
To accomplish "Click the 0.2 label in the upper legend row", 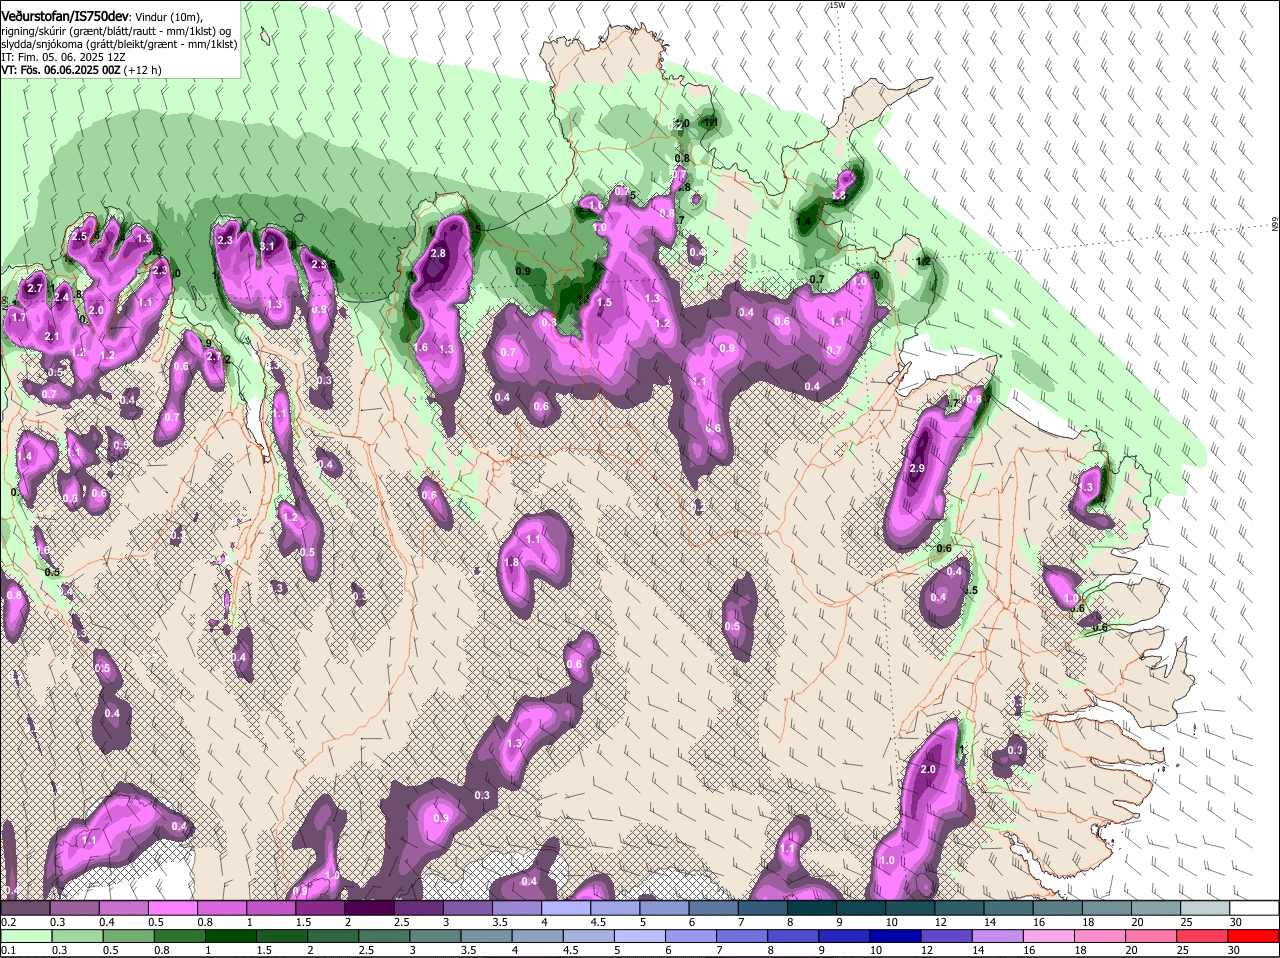I will pyautogui.click(x=8, y=921).
